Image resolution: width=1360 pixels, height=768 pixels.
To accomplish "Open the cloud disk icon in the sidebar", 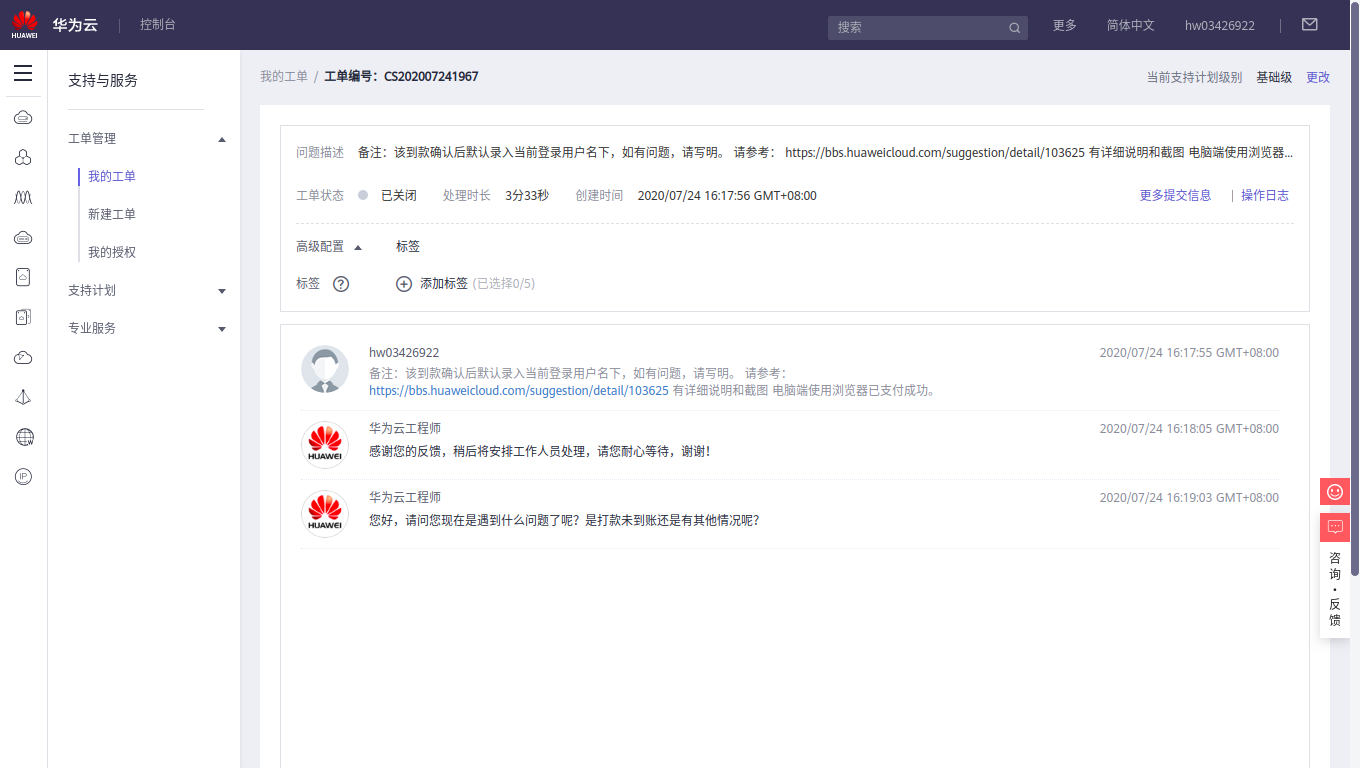I will click(23, 238).
